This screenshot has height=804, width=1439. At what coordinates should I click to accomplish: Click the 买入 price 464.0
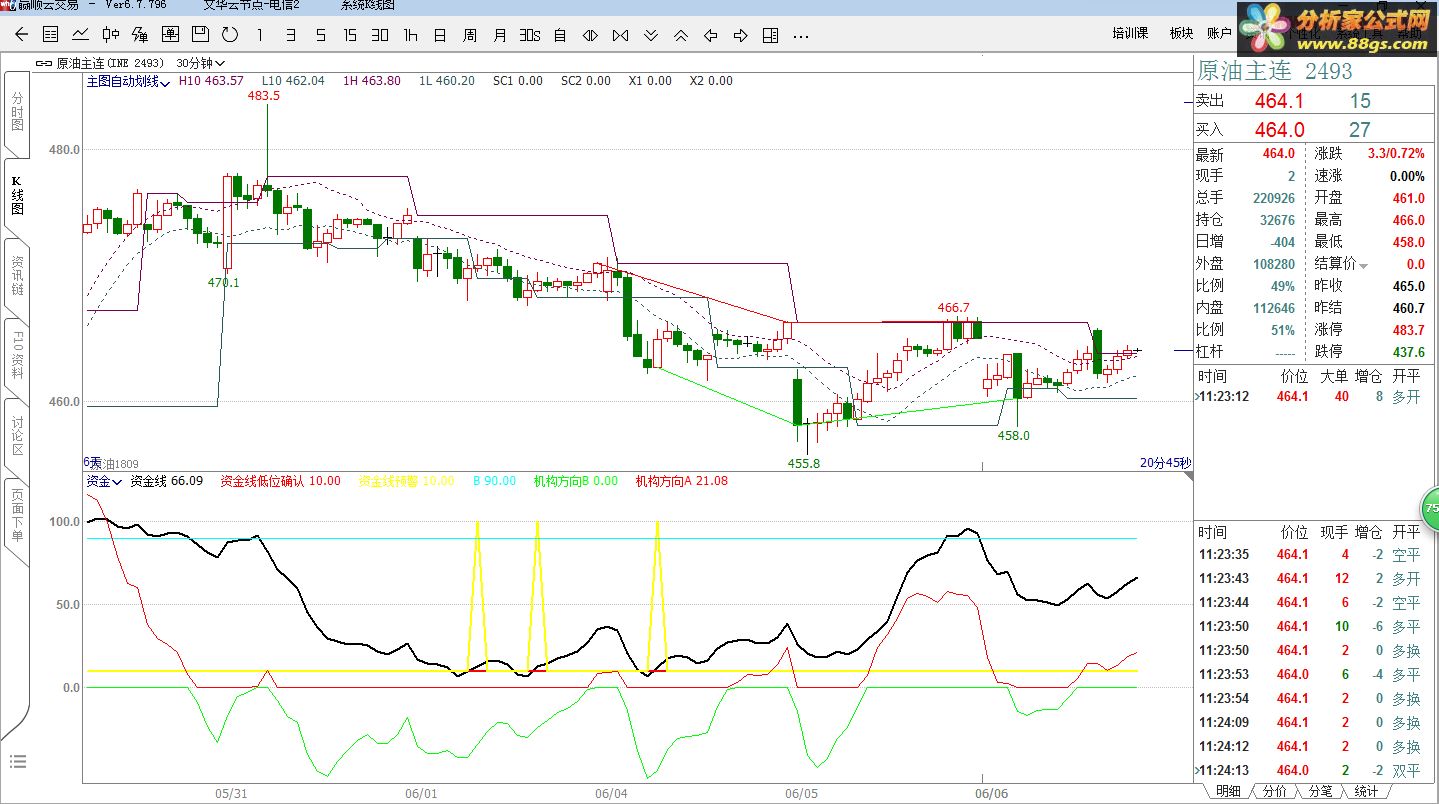[x=1279, y=130]
